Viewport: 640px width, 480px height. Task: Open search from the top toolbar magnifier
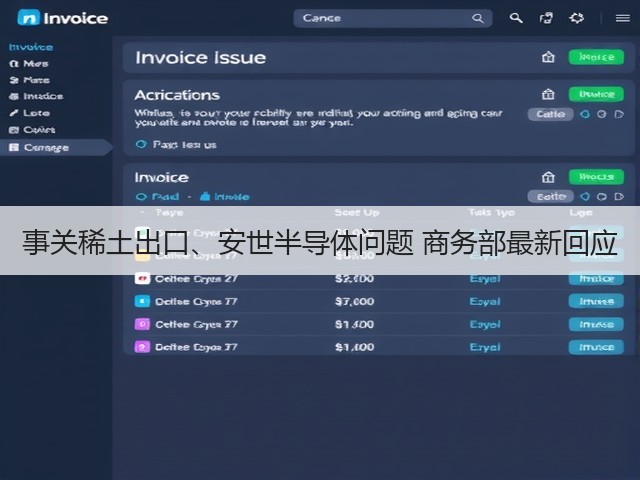coord(516,18)
